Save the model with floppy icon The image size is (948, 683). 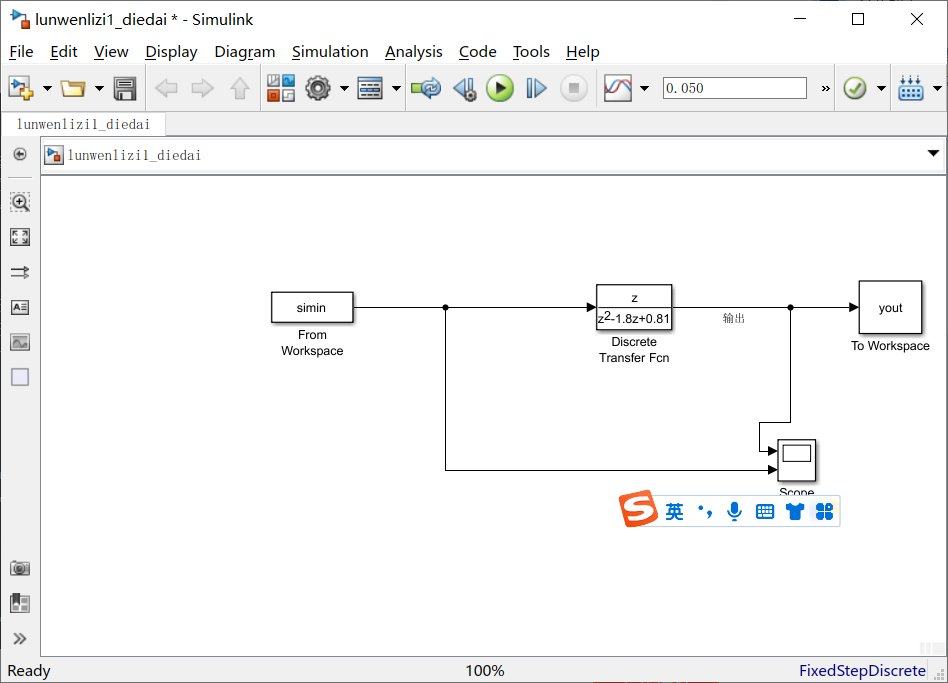pyautogui.click(x=125, y=88)
